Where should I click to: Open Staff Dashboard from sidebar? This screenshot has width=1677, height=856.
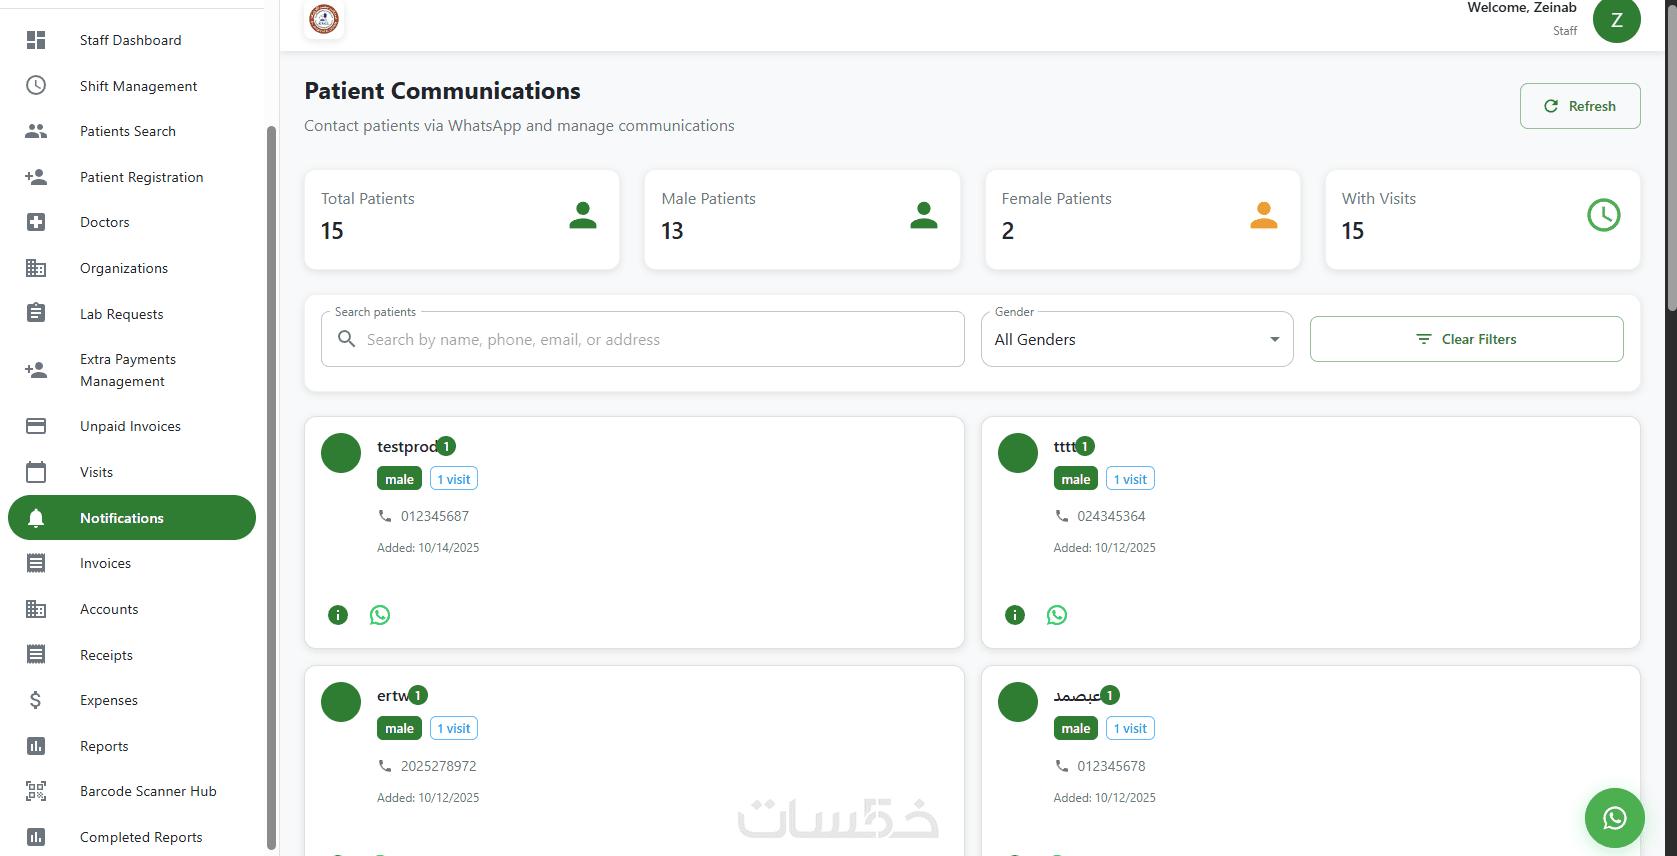point(131,40)
